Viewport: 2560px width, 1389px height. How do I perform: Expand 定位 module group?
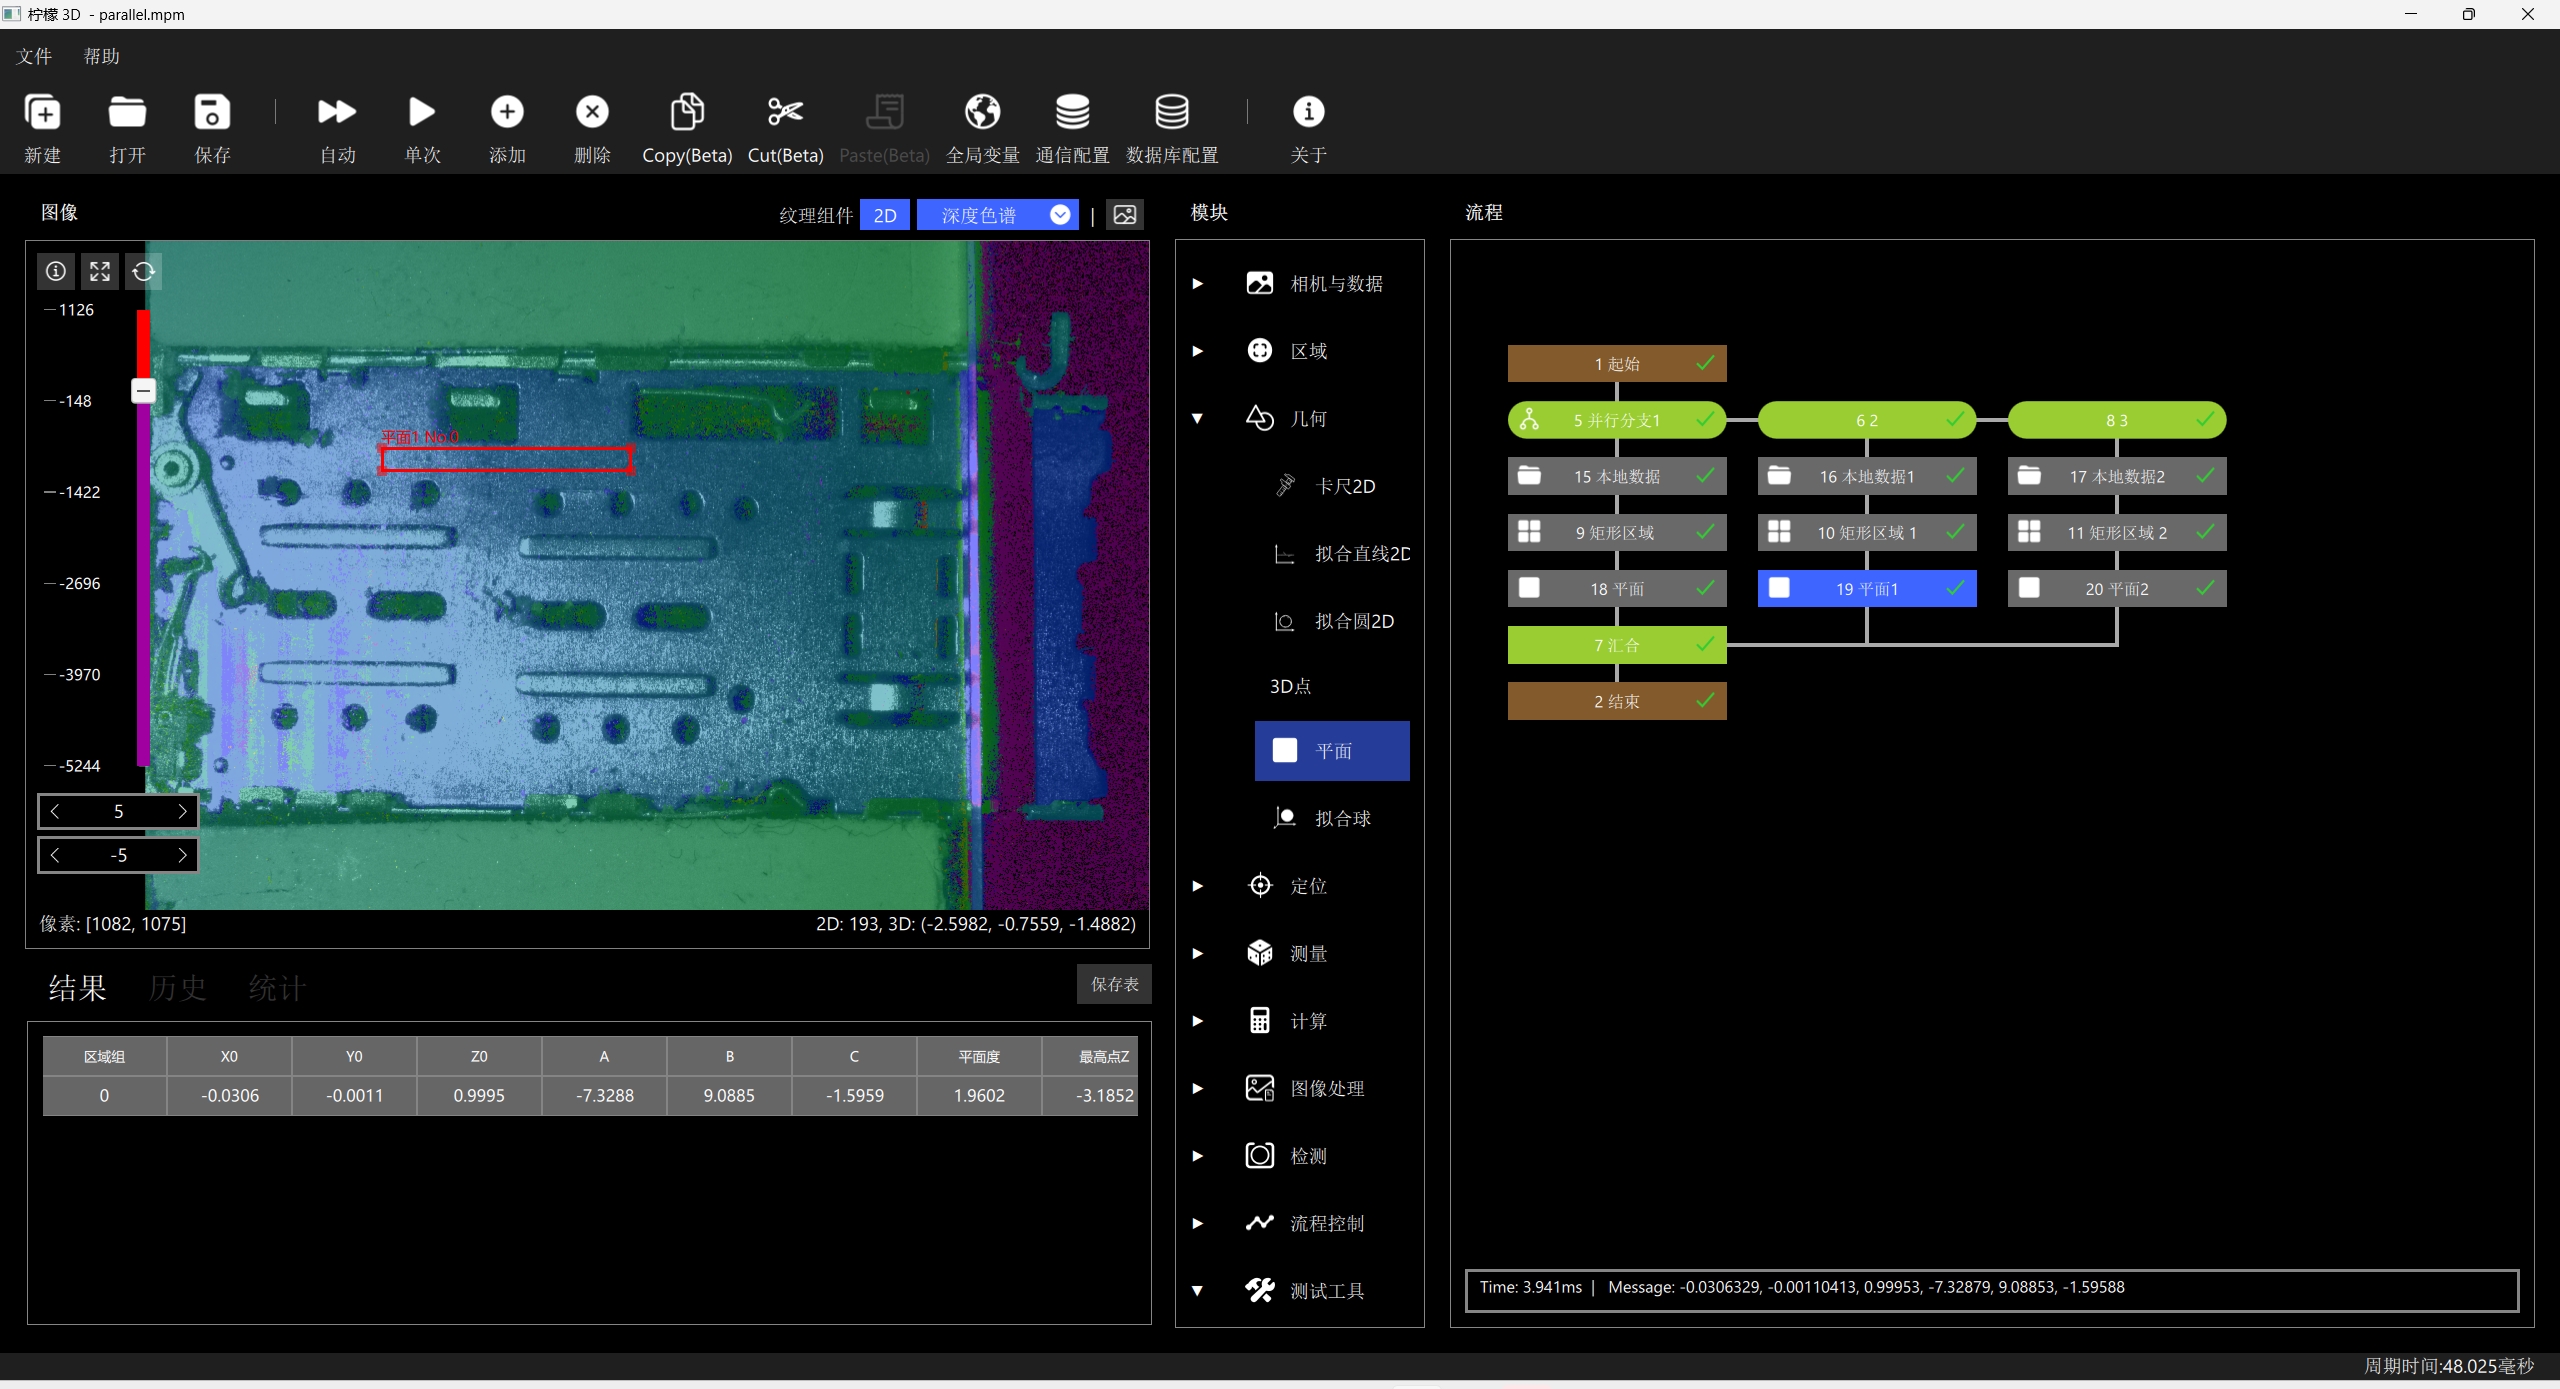click(x=1198, y=886)
